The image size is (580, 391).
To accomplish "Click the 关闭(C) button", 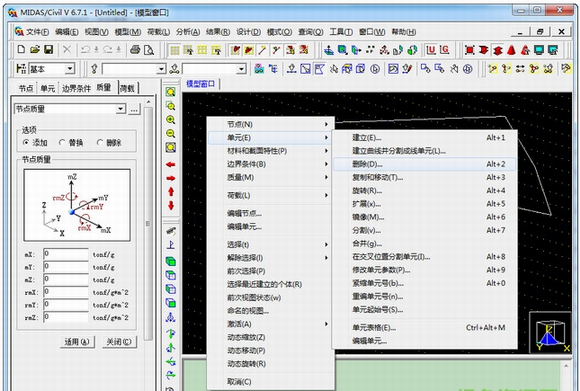I will click(x=119, y=342).
